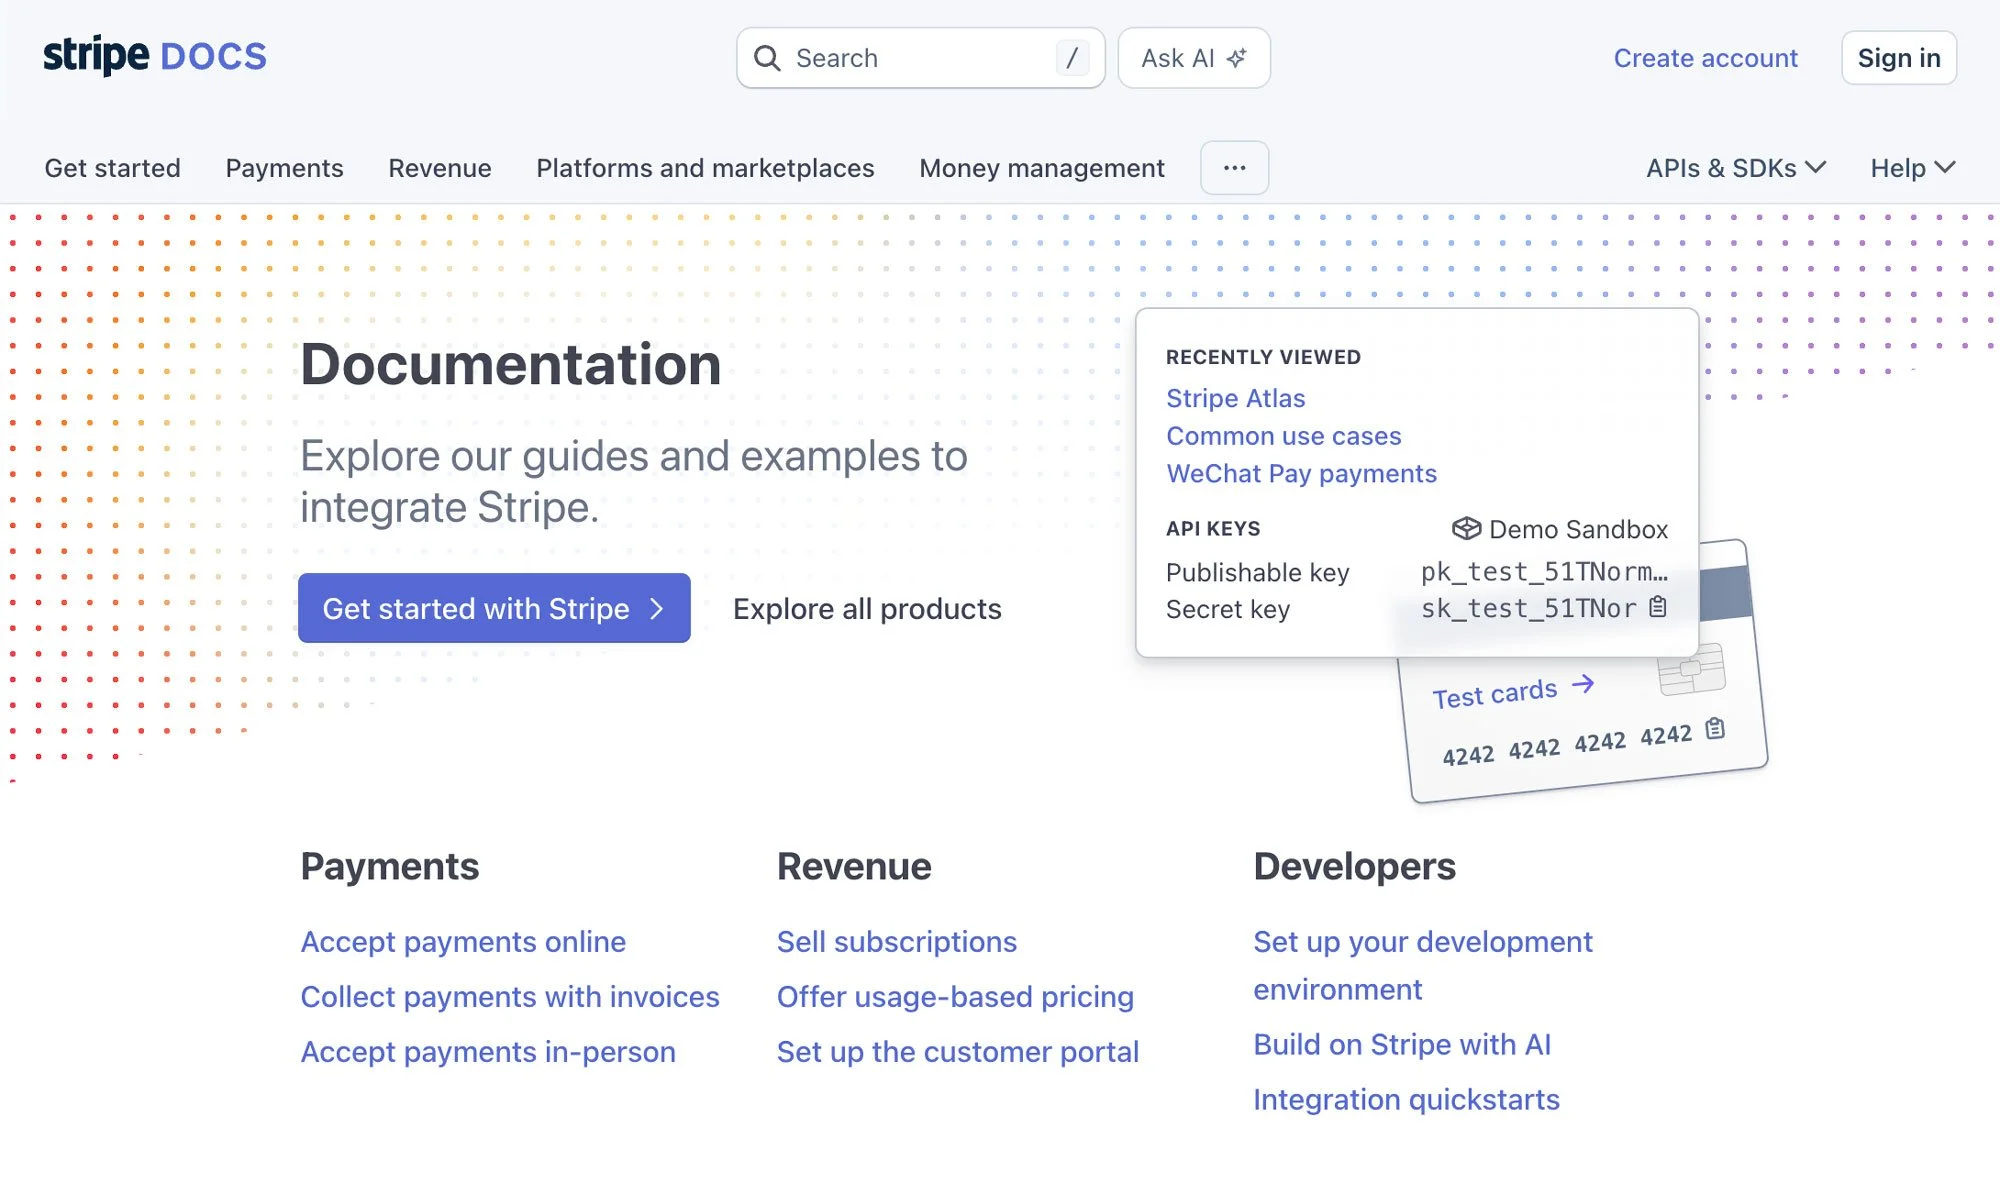Open the Stripe Atlas recent link
This screenshot has width=2000, height=1194.
coord(1235,398)
